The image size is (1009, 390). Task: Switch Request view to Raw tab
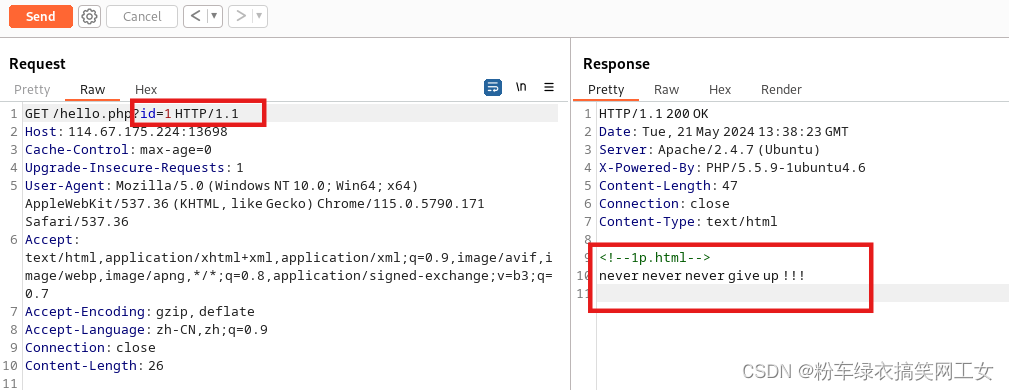pyautogui.click(x=93, y=89)
